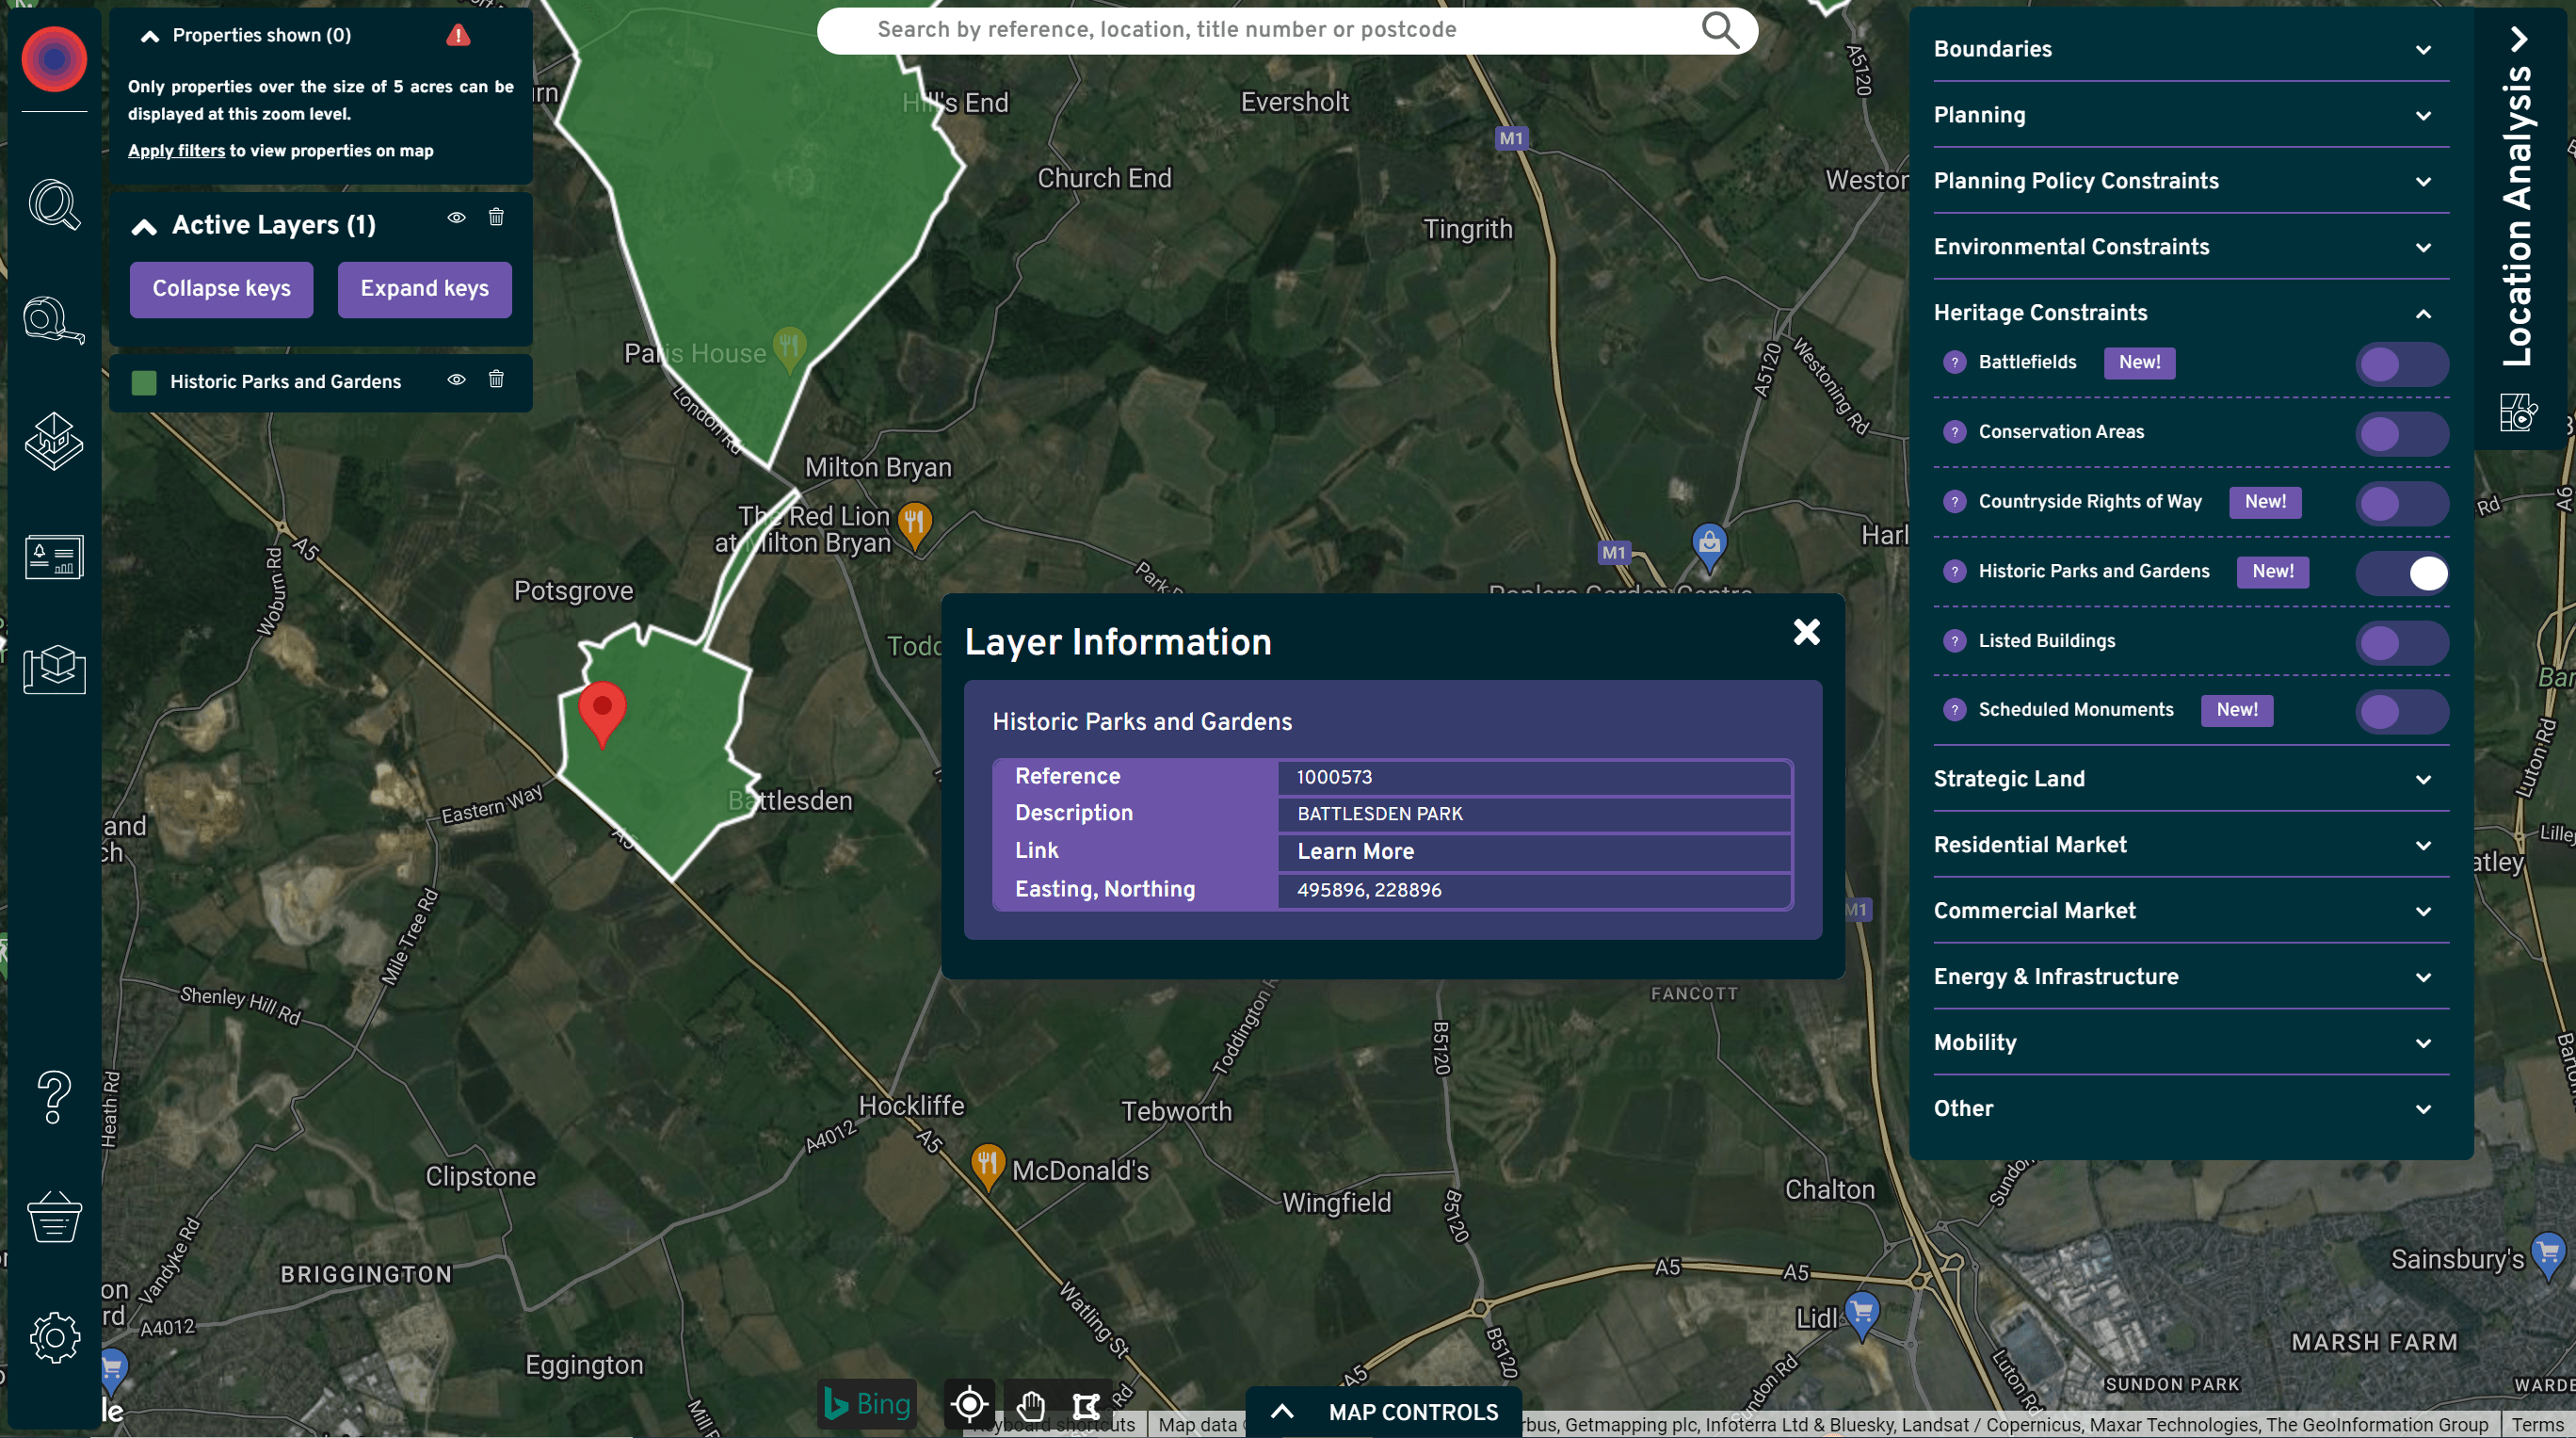Click the Collapse keys button
Screen dimensions: 2576x1438
pos(221,289)
